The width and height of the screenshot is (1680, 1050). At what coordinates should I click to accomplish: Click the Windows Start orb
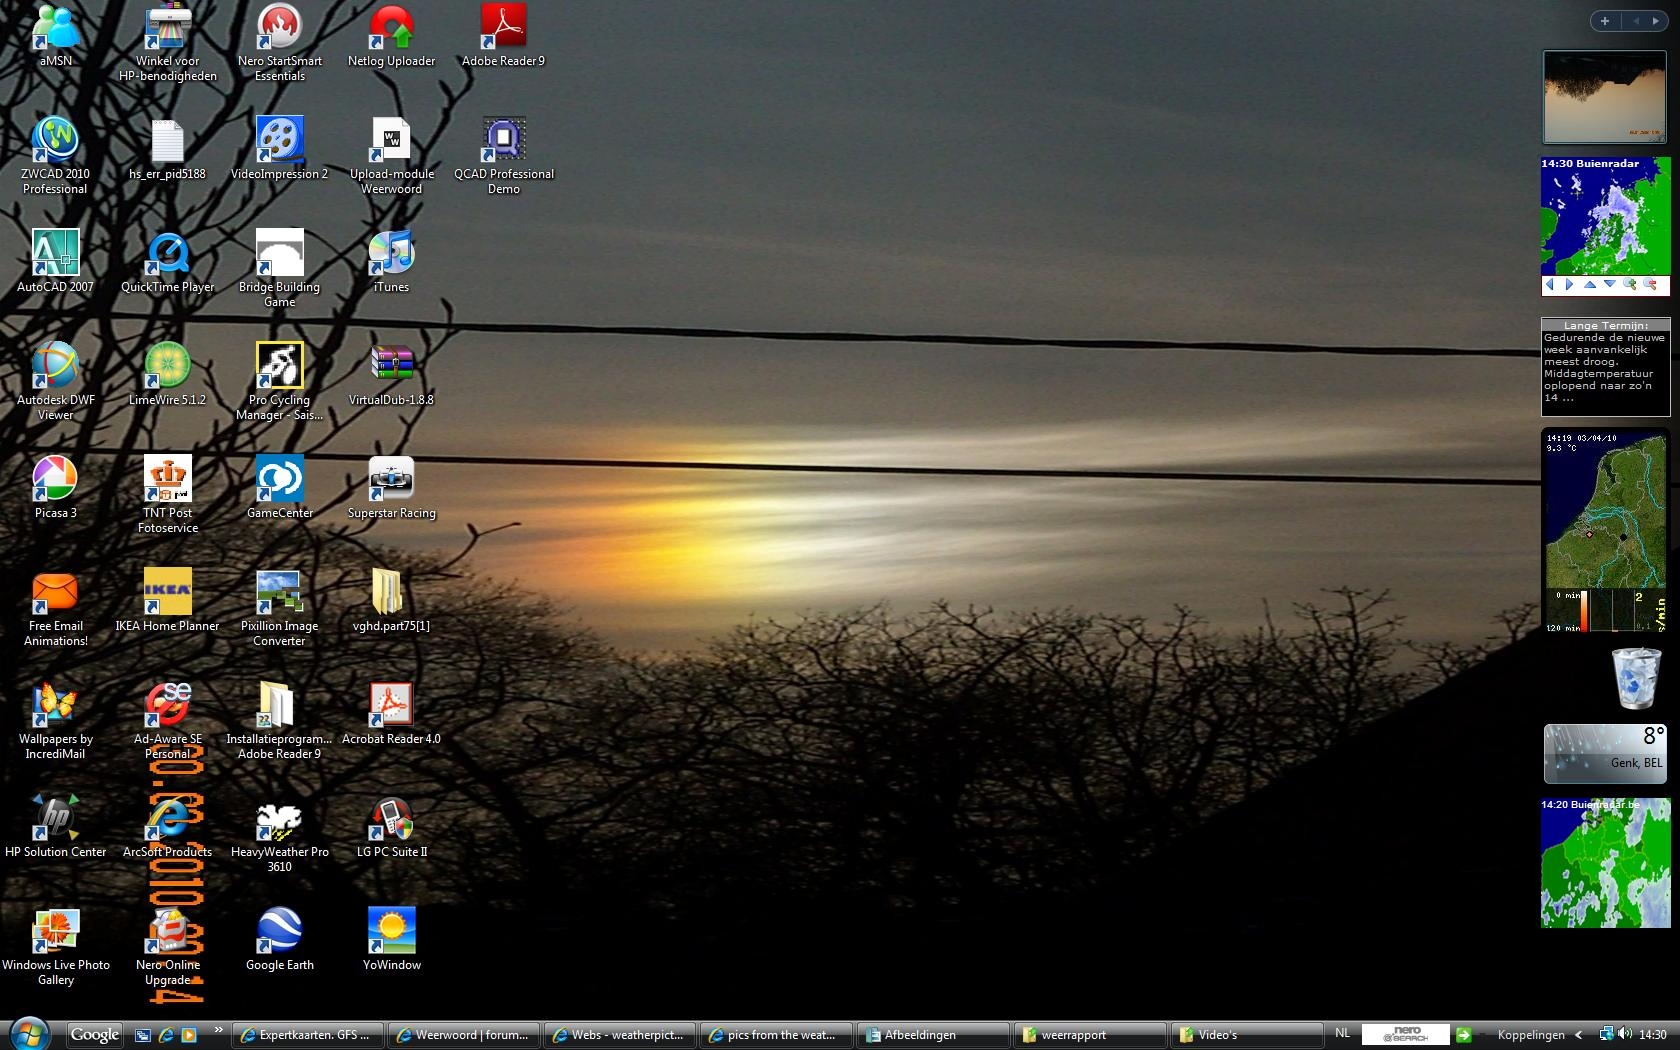tap(29, 1034)
